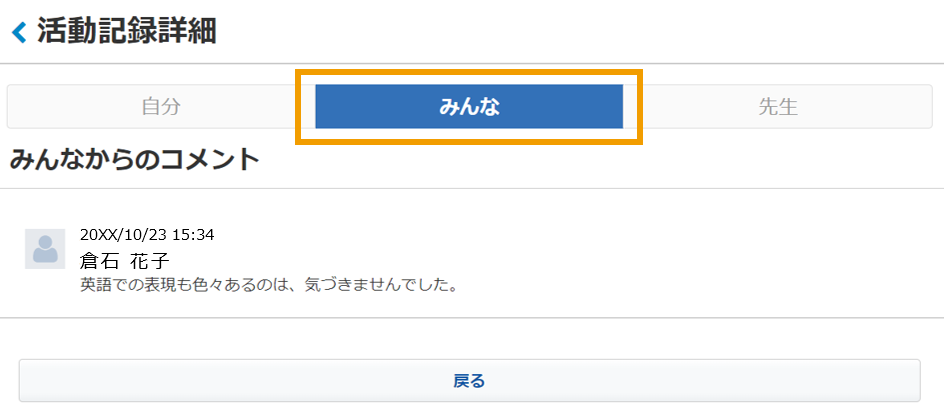Click the みんなからのコメント heading
The width and height of the screenshot is (944, 418).
135,160
